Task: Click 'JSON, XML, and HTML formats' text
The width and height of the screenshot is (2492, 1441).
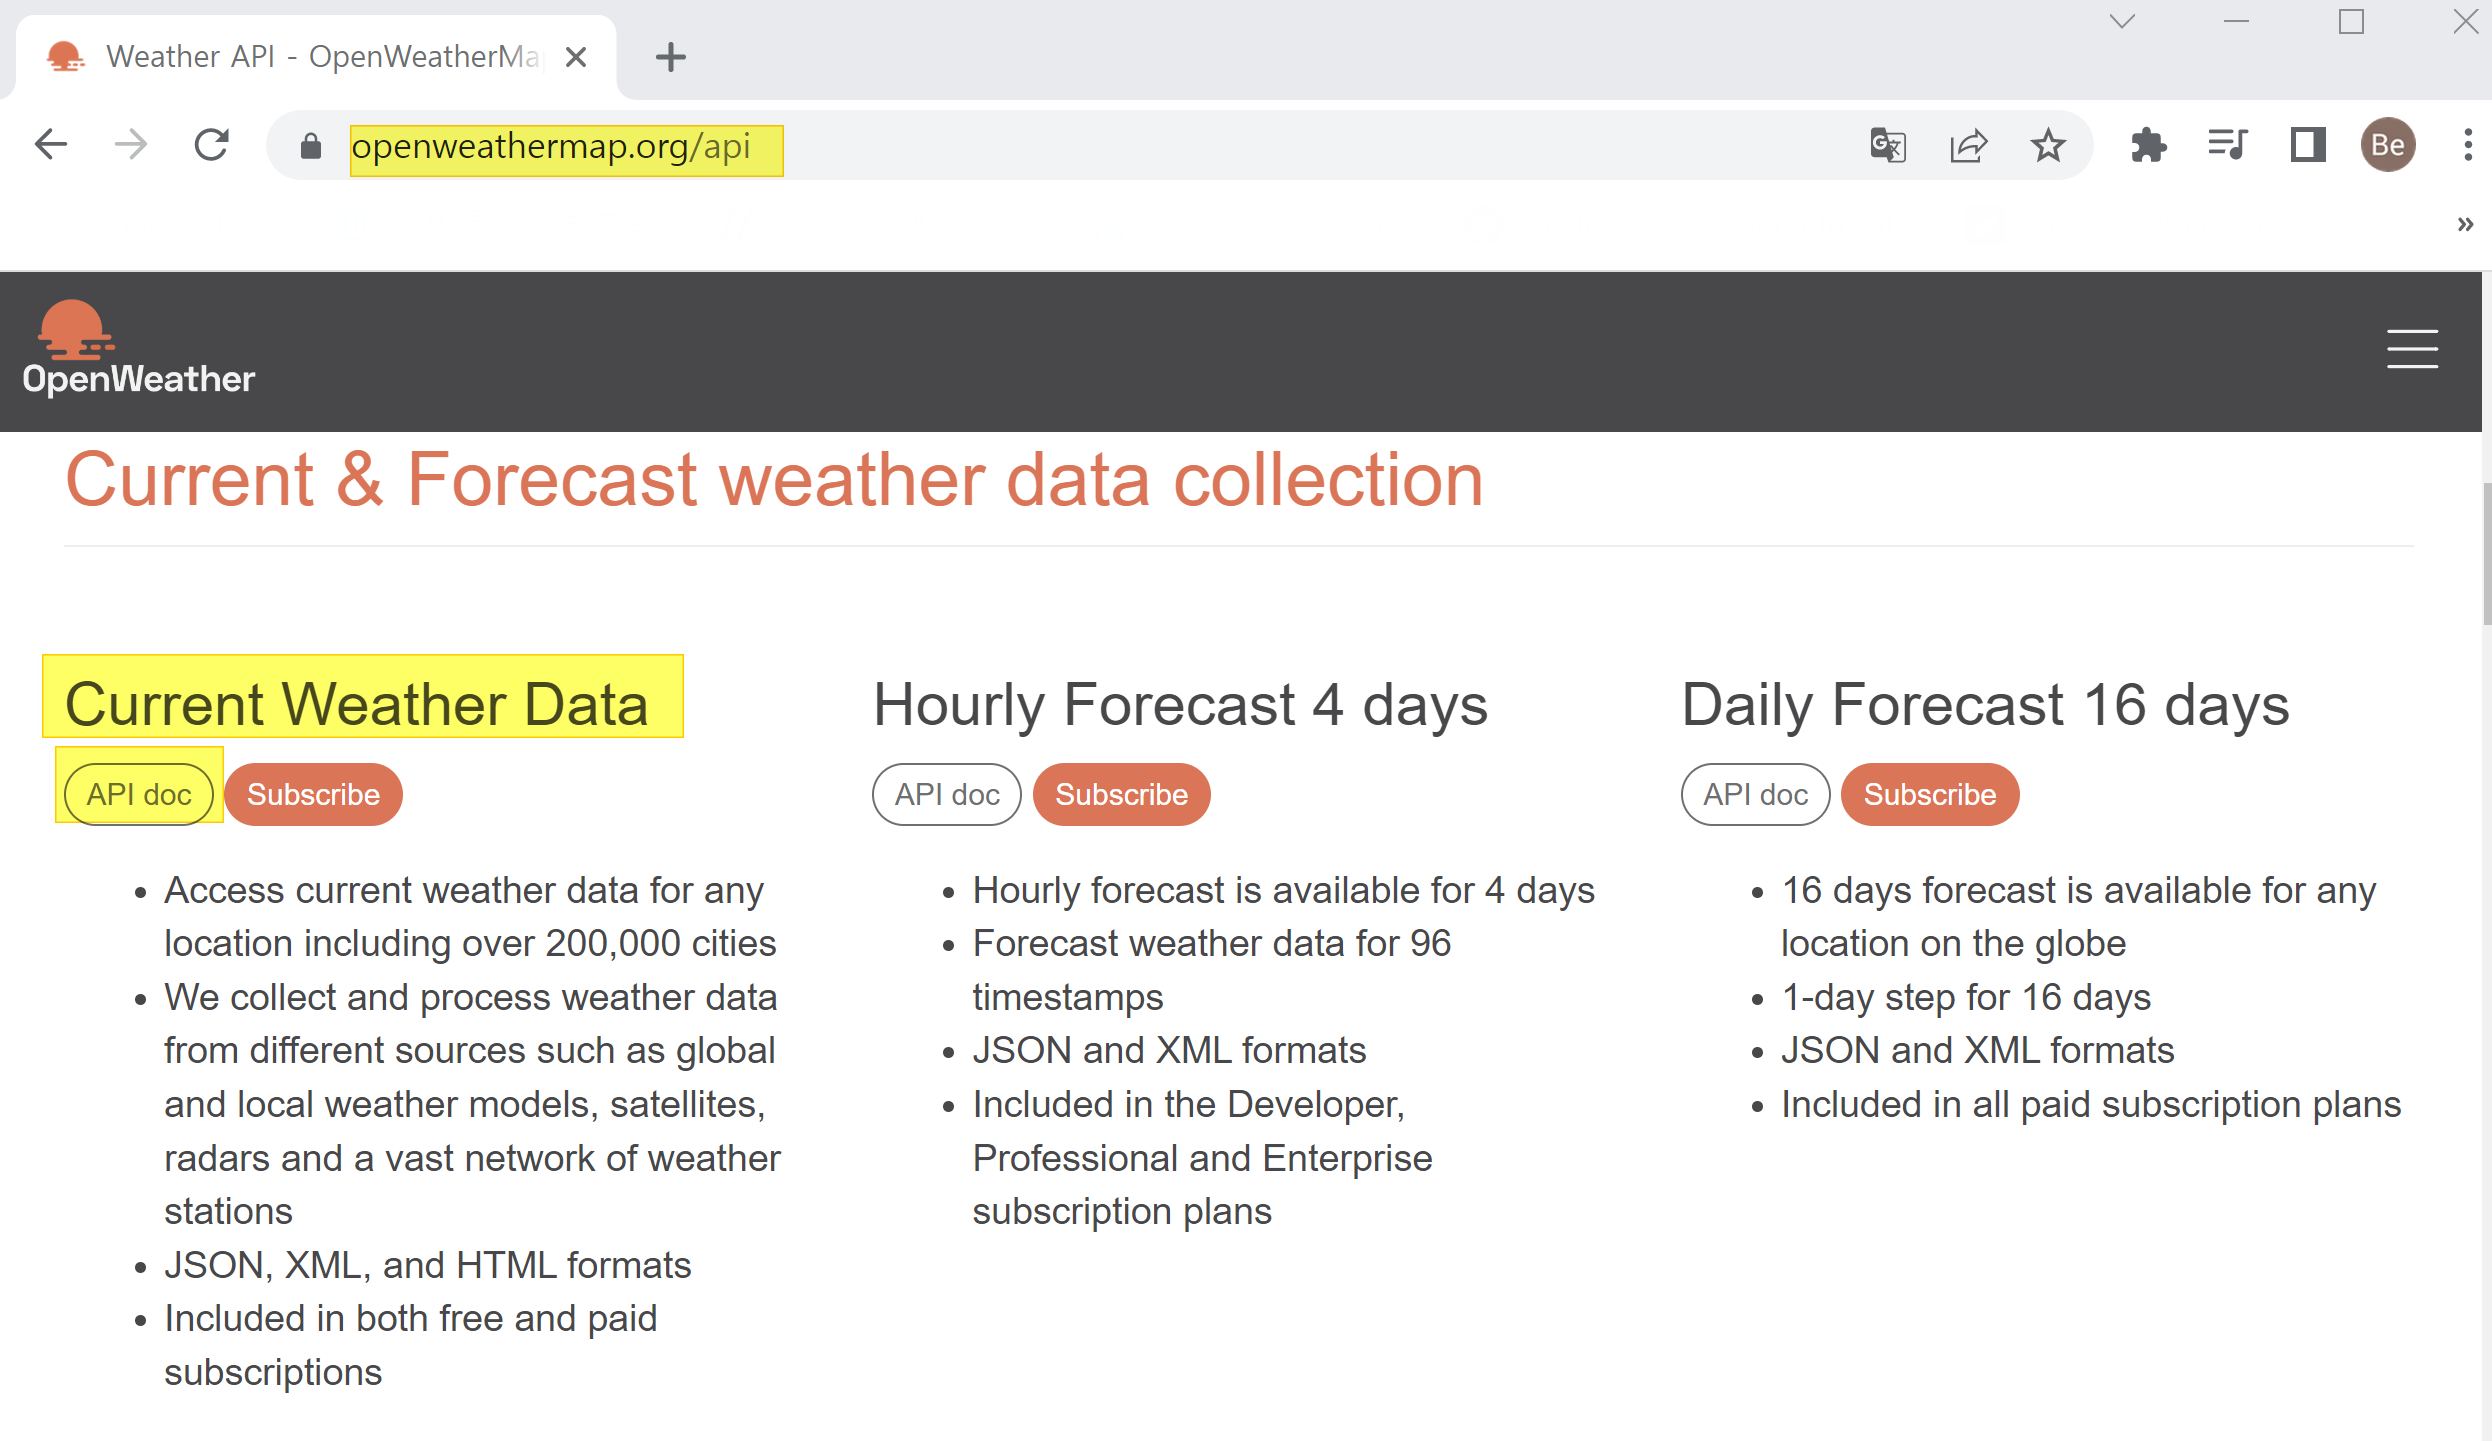Action: pos(428,1265)
